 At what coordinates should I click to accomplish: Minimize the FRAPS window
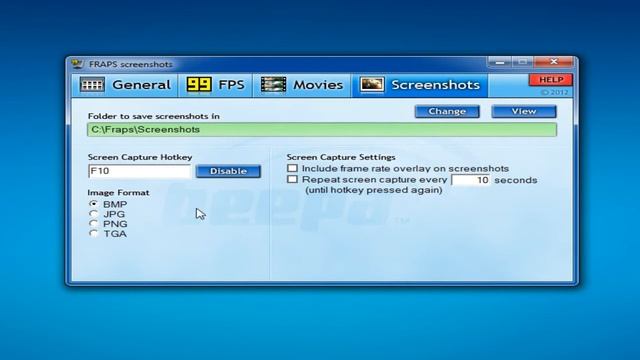[499, 62]
